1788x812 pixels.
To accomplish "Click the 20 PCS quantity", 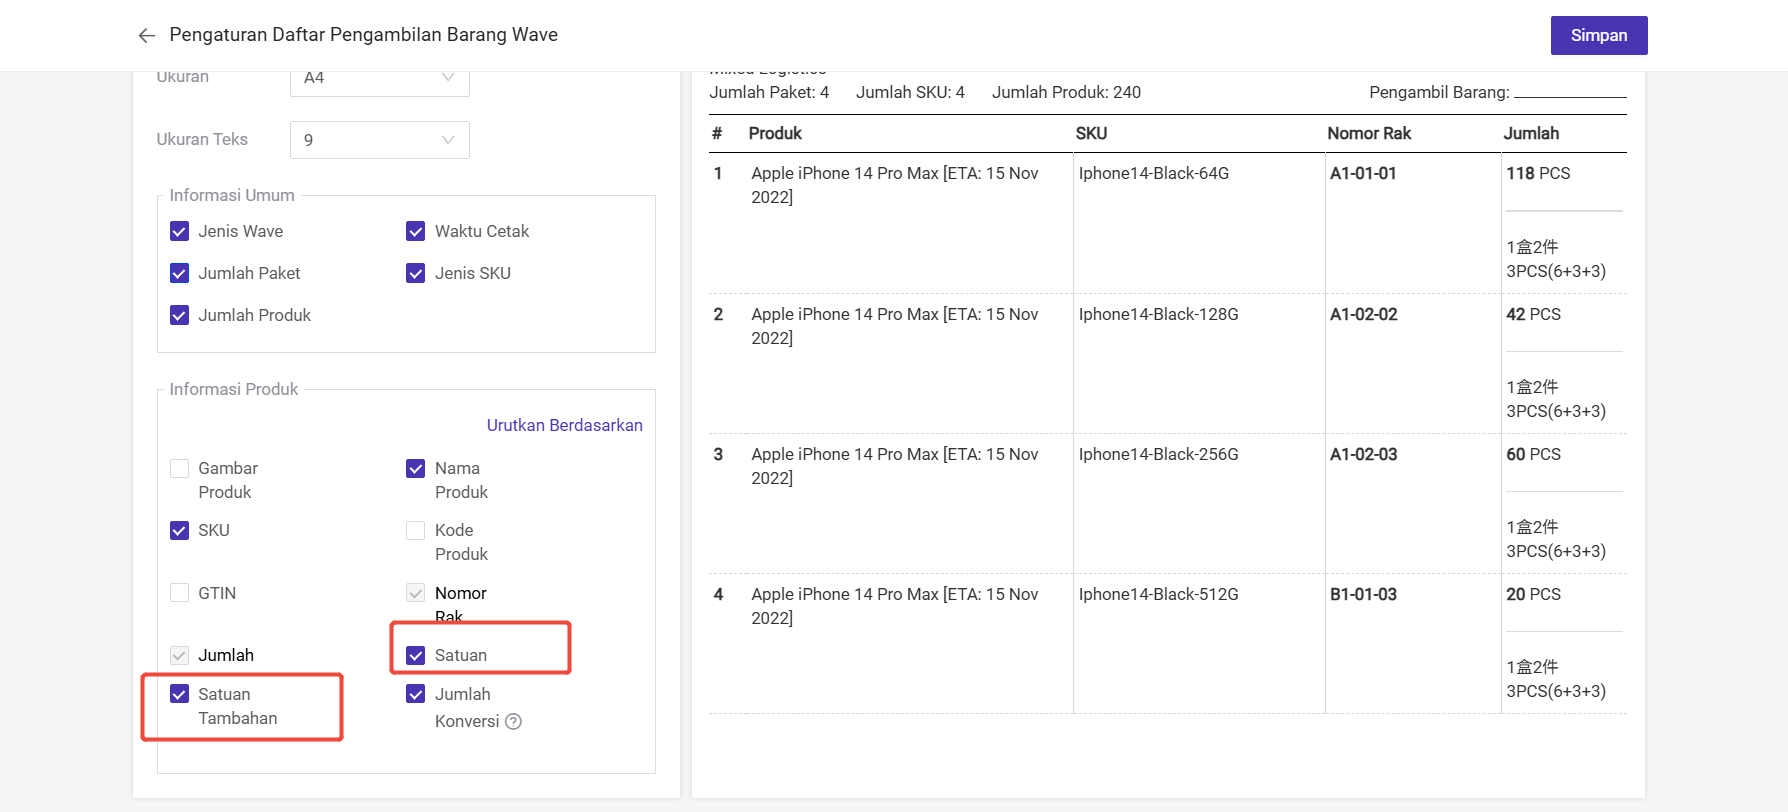I will (x=1533, y=594).
